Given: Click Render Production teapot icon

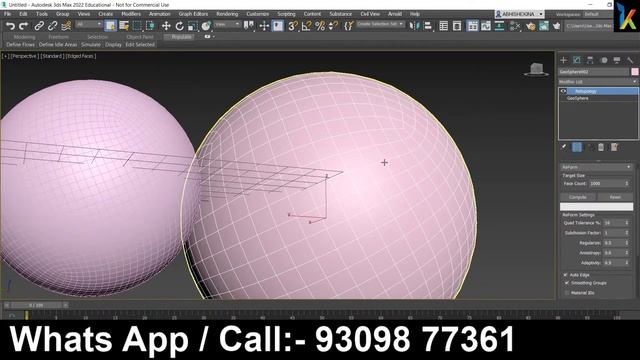Looking at the screenshot, I should (557, 26).
